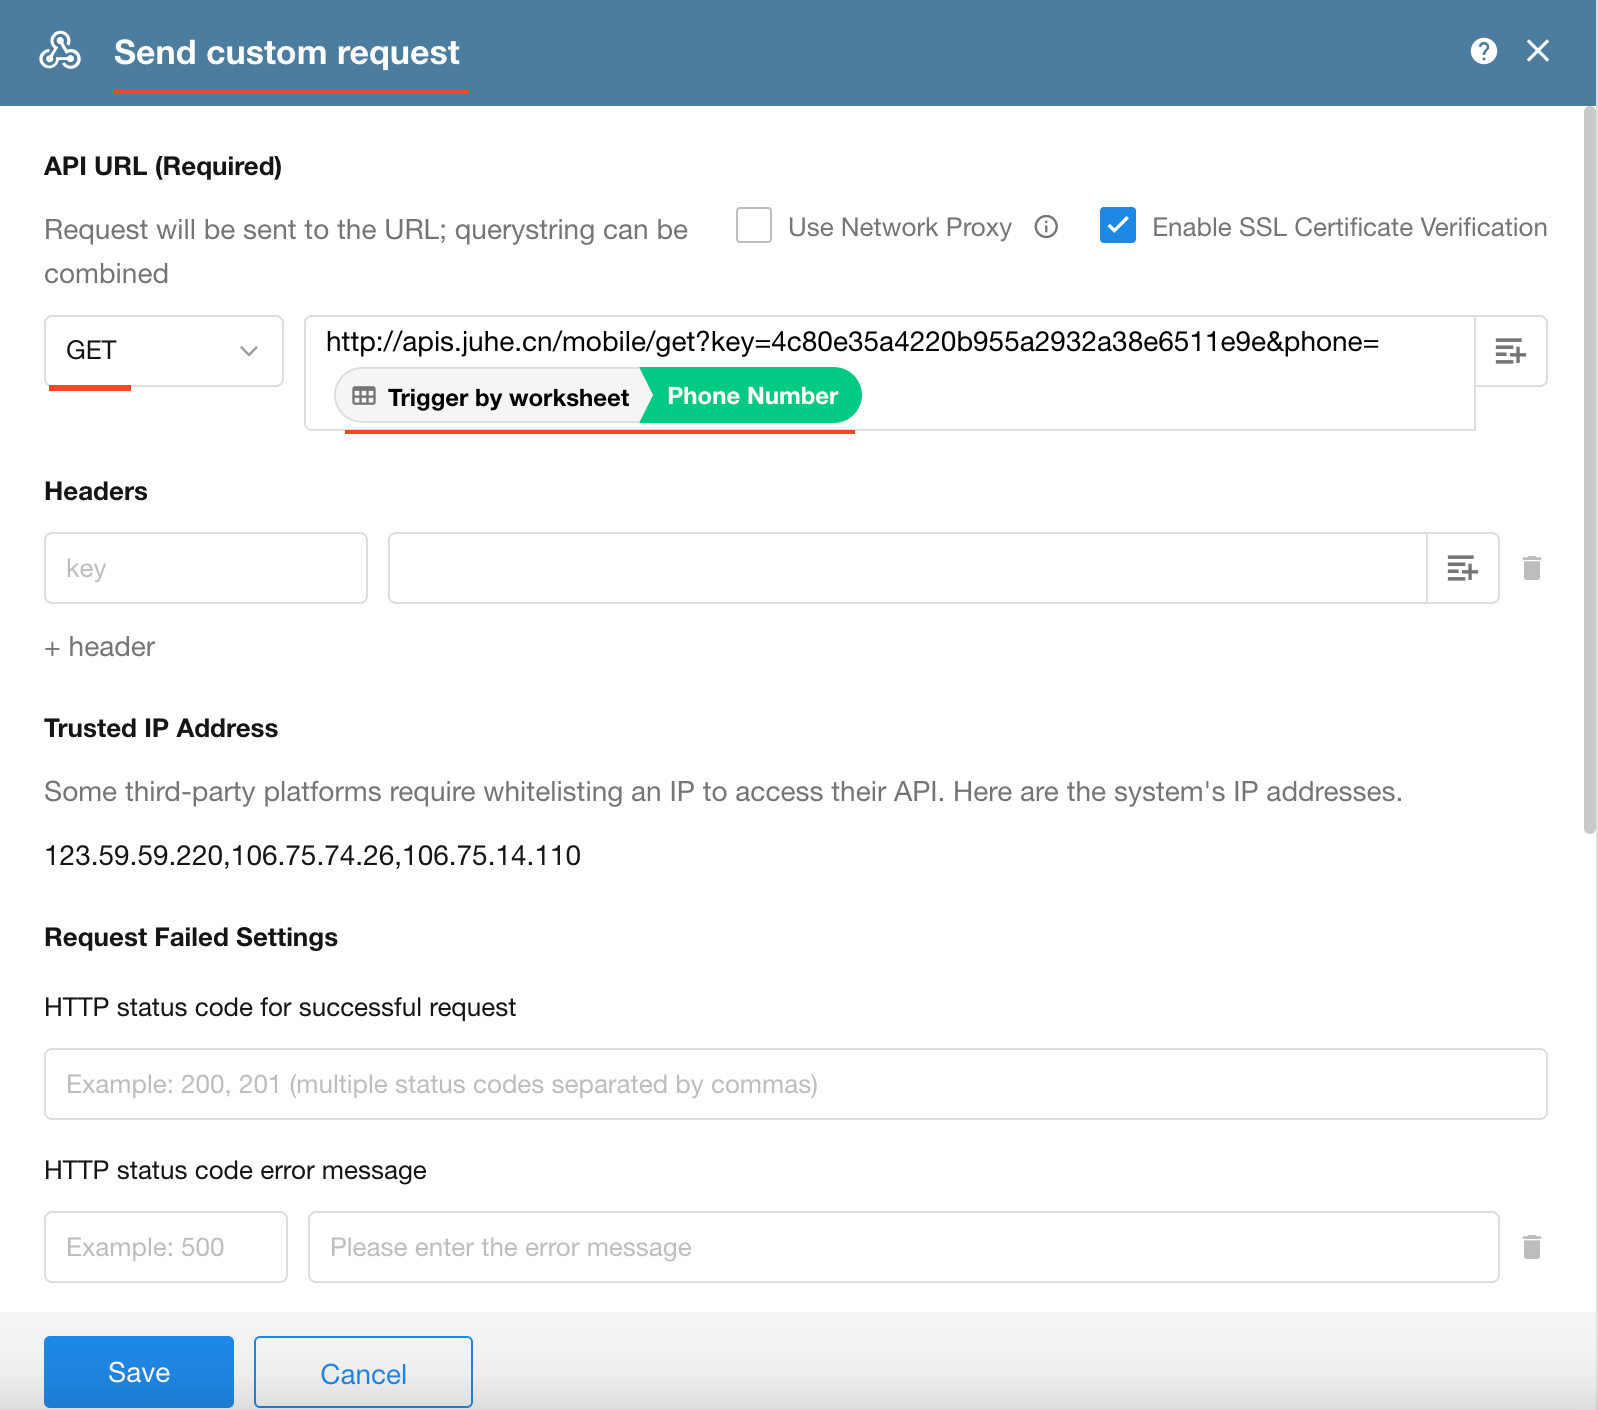The height and width of the screenshot is (1410, 1598).
Task: Open the GET request method dropdown
Action: pyautogui.click(x=164, y=351)
